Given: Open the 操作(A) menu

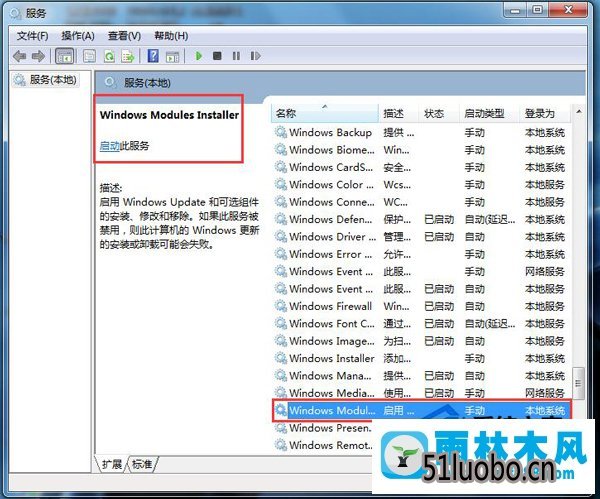Looking at the screenshot, I should click(78, 36).
